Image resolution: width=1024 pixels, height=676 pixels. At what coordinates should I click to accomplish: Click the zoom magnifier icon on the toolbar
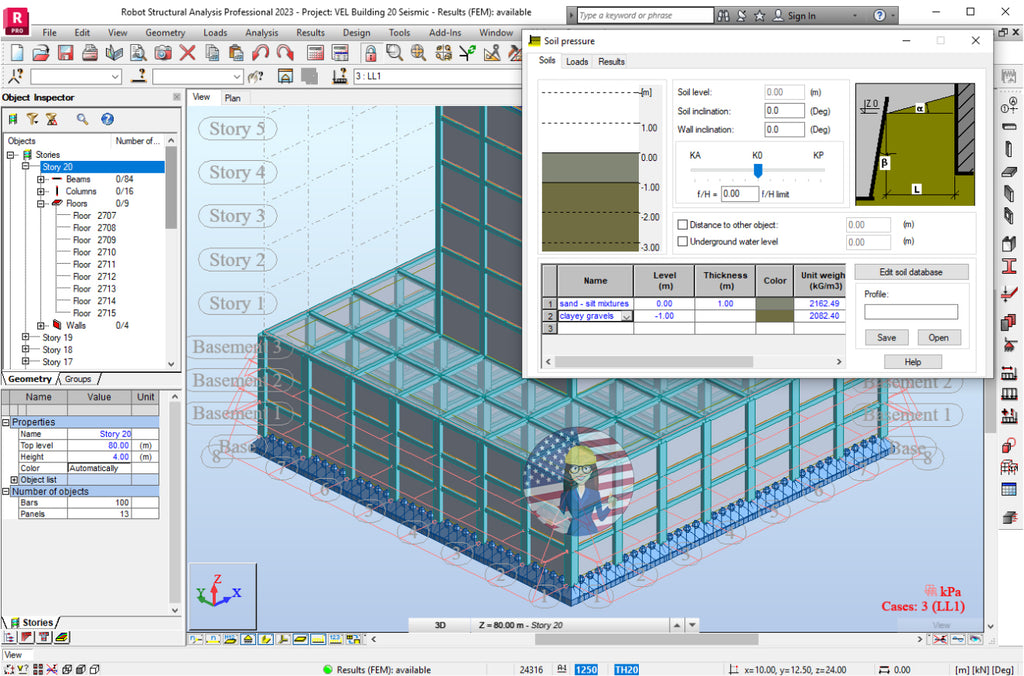(391, 52)
